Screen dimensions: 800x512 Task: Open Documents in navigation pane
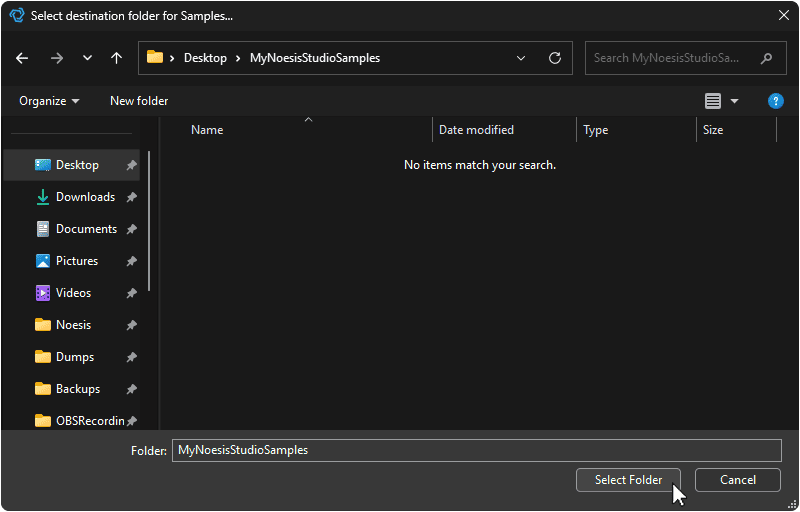click(x=71, y=229)
